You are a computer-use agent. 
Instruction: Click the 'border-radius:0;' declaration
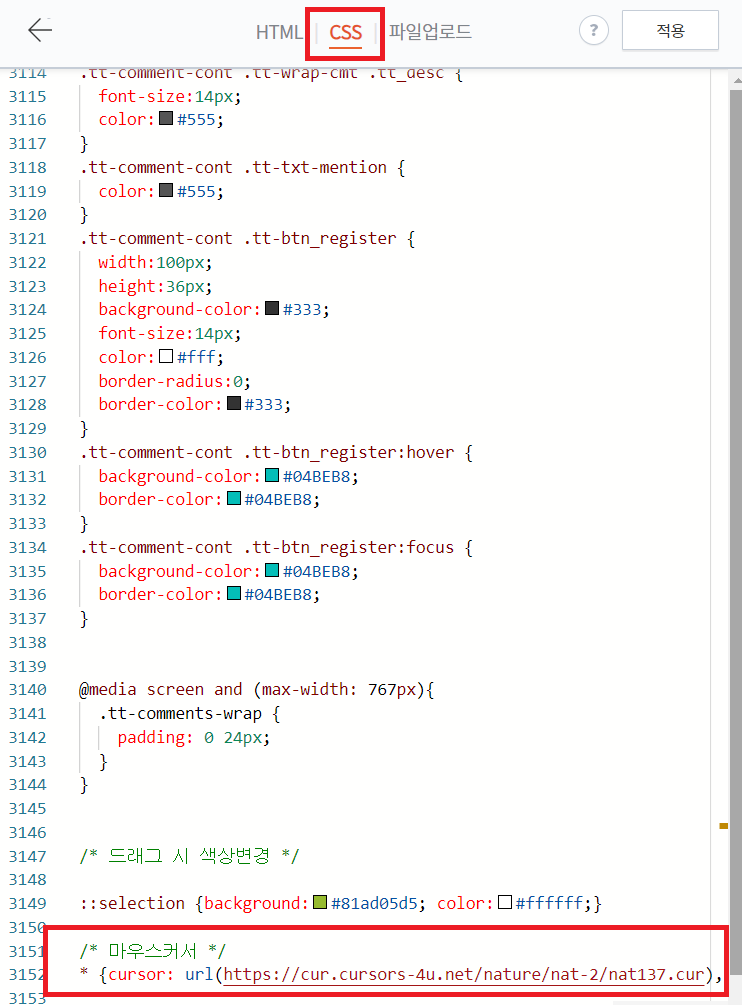(174, 381)
